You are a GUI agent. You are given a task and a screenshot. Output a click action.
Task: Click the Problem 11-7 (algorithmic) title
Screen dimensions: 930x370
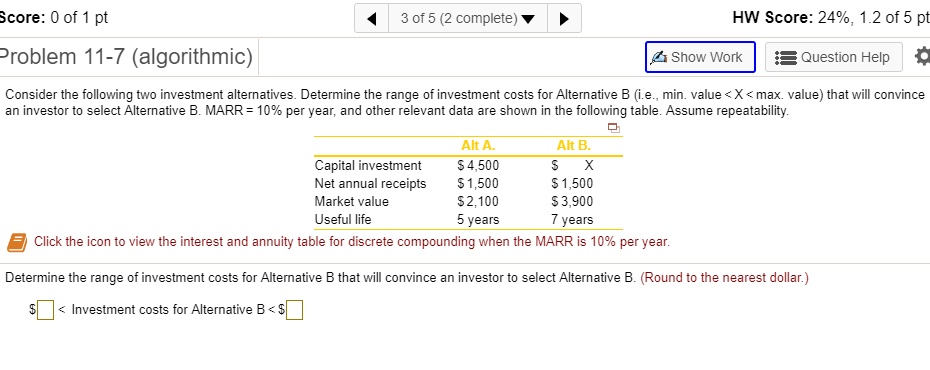[x=126, y=57]
